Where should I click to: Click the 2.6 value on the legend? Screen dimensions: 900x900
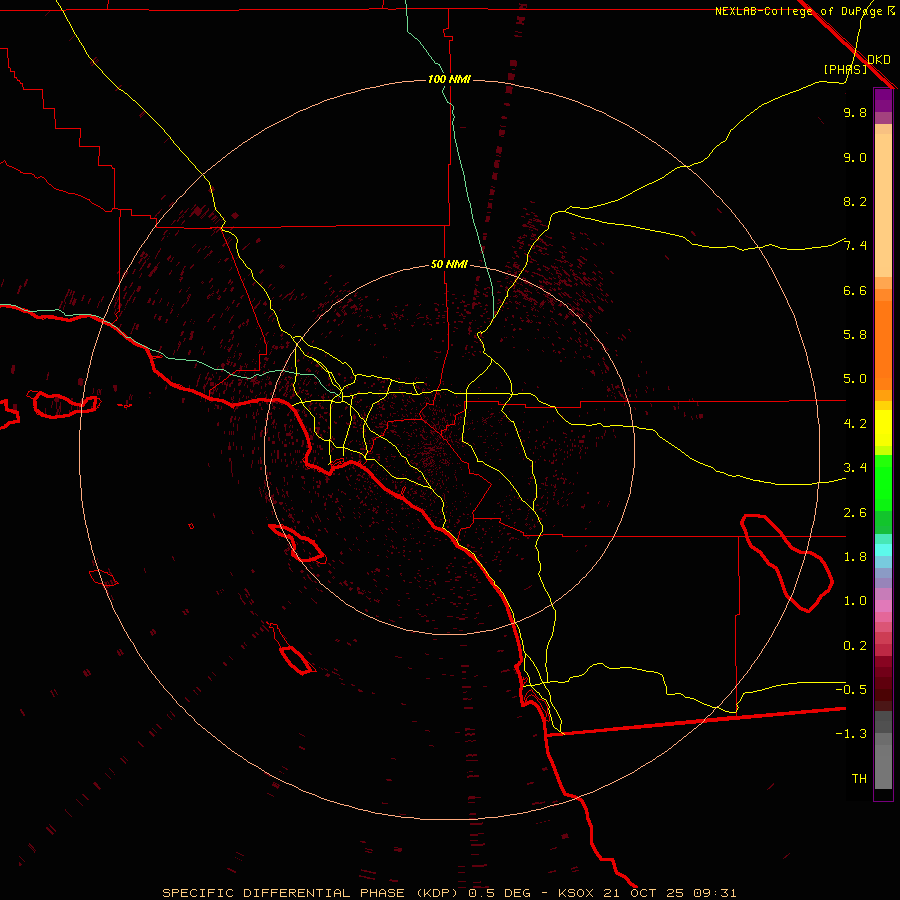pos(854,513)
